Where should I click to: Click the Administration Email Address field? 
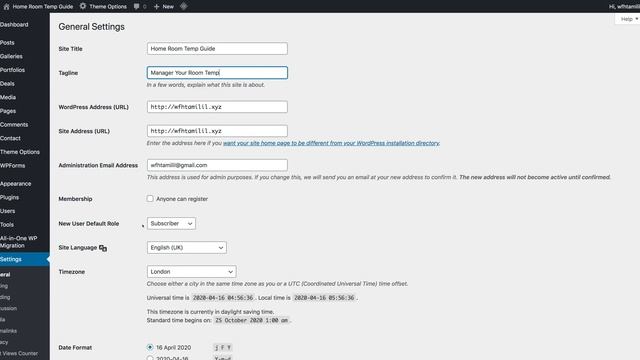tap(217, 165)
